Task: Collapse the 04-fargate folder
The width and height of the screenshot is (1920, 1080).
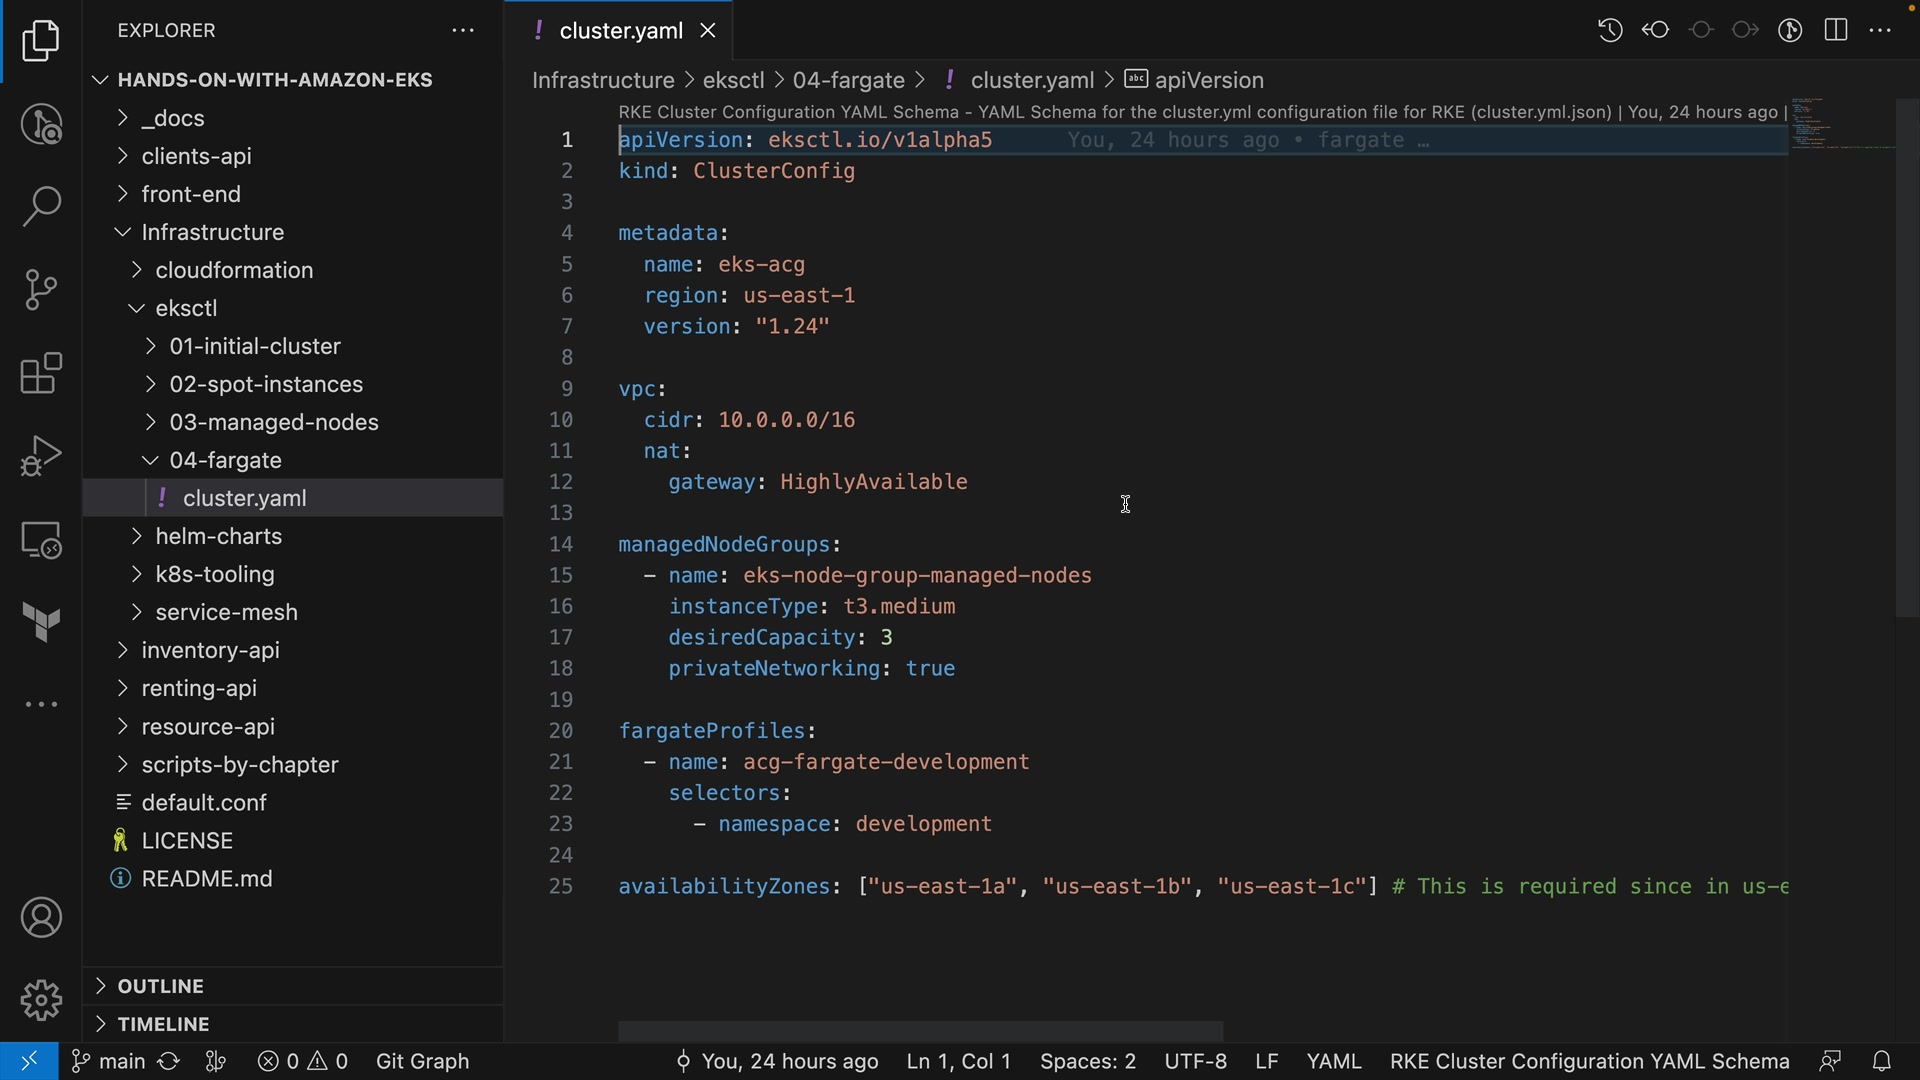Action: point(225,460)
